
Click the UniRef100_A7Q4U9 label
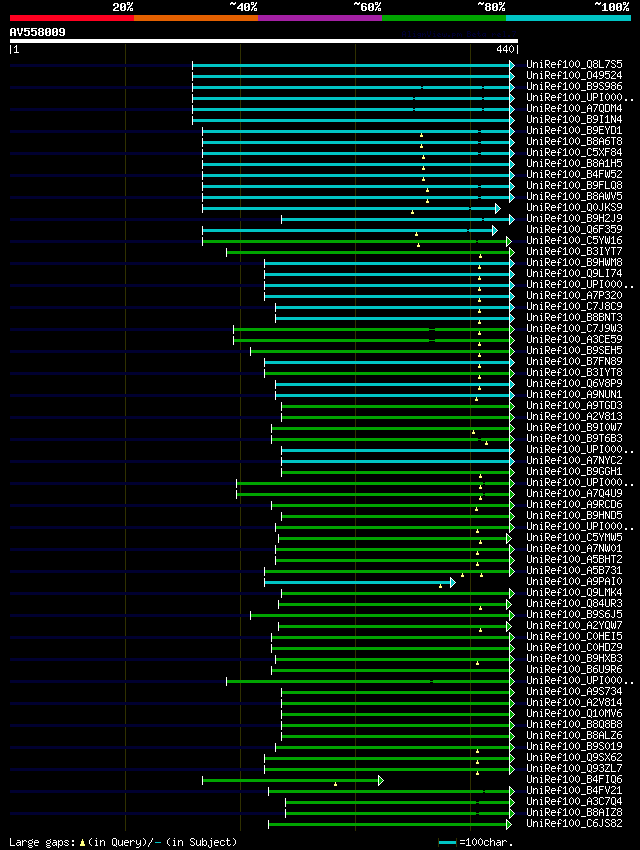point(574,493)
